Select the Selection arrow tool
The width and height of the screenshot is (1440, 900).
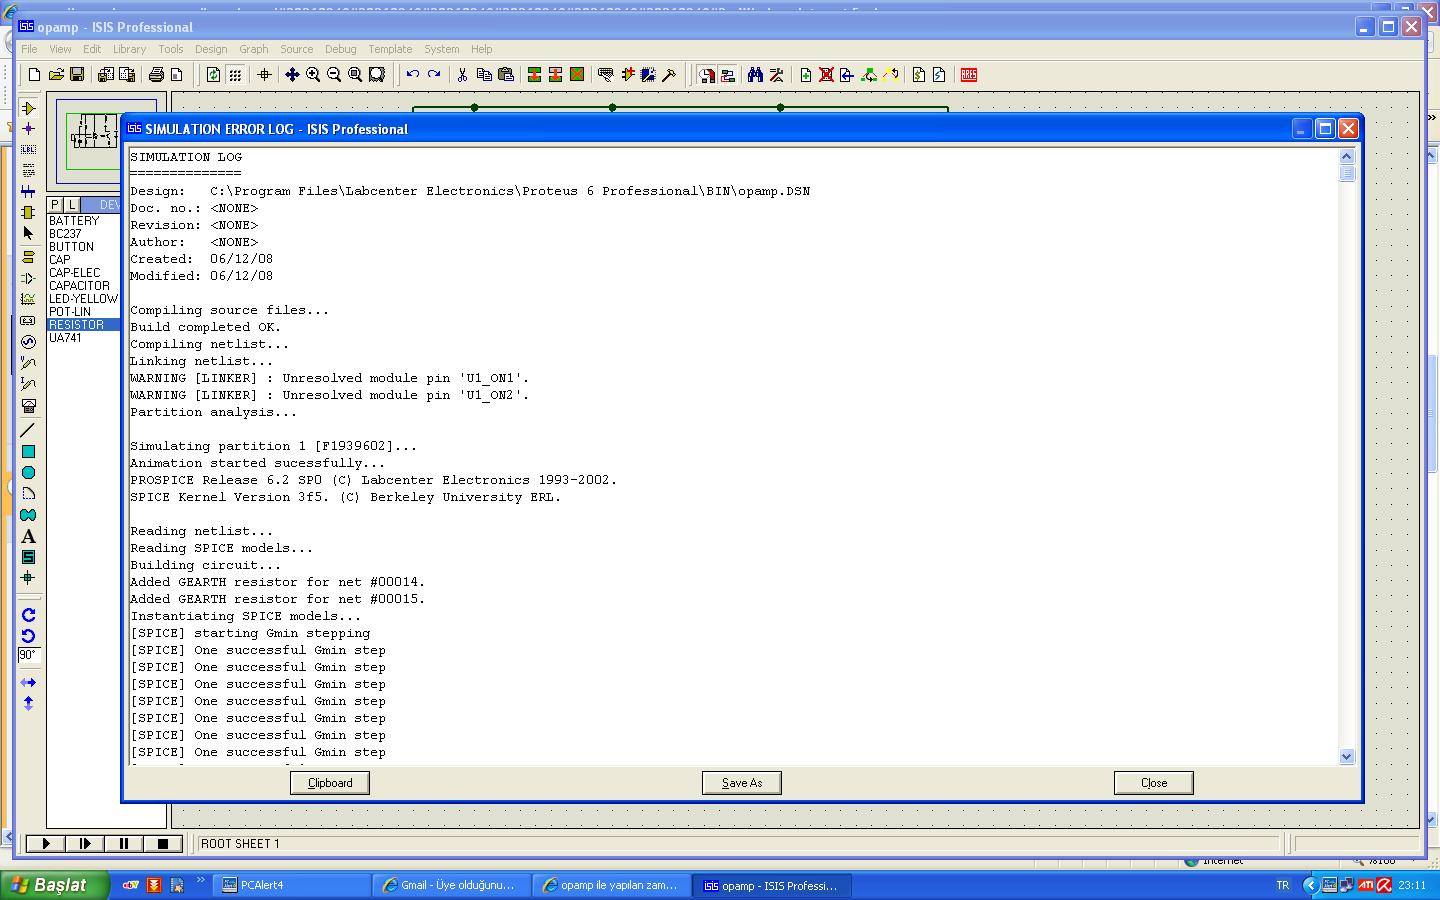click(28, 233)
